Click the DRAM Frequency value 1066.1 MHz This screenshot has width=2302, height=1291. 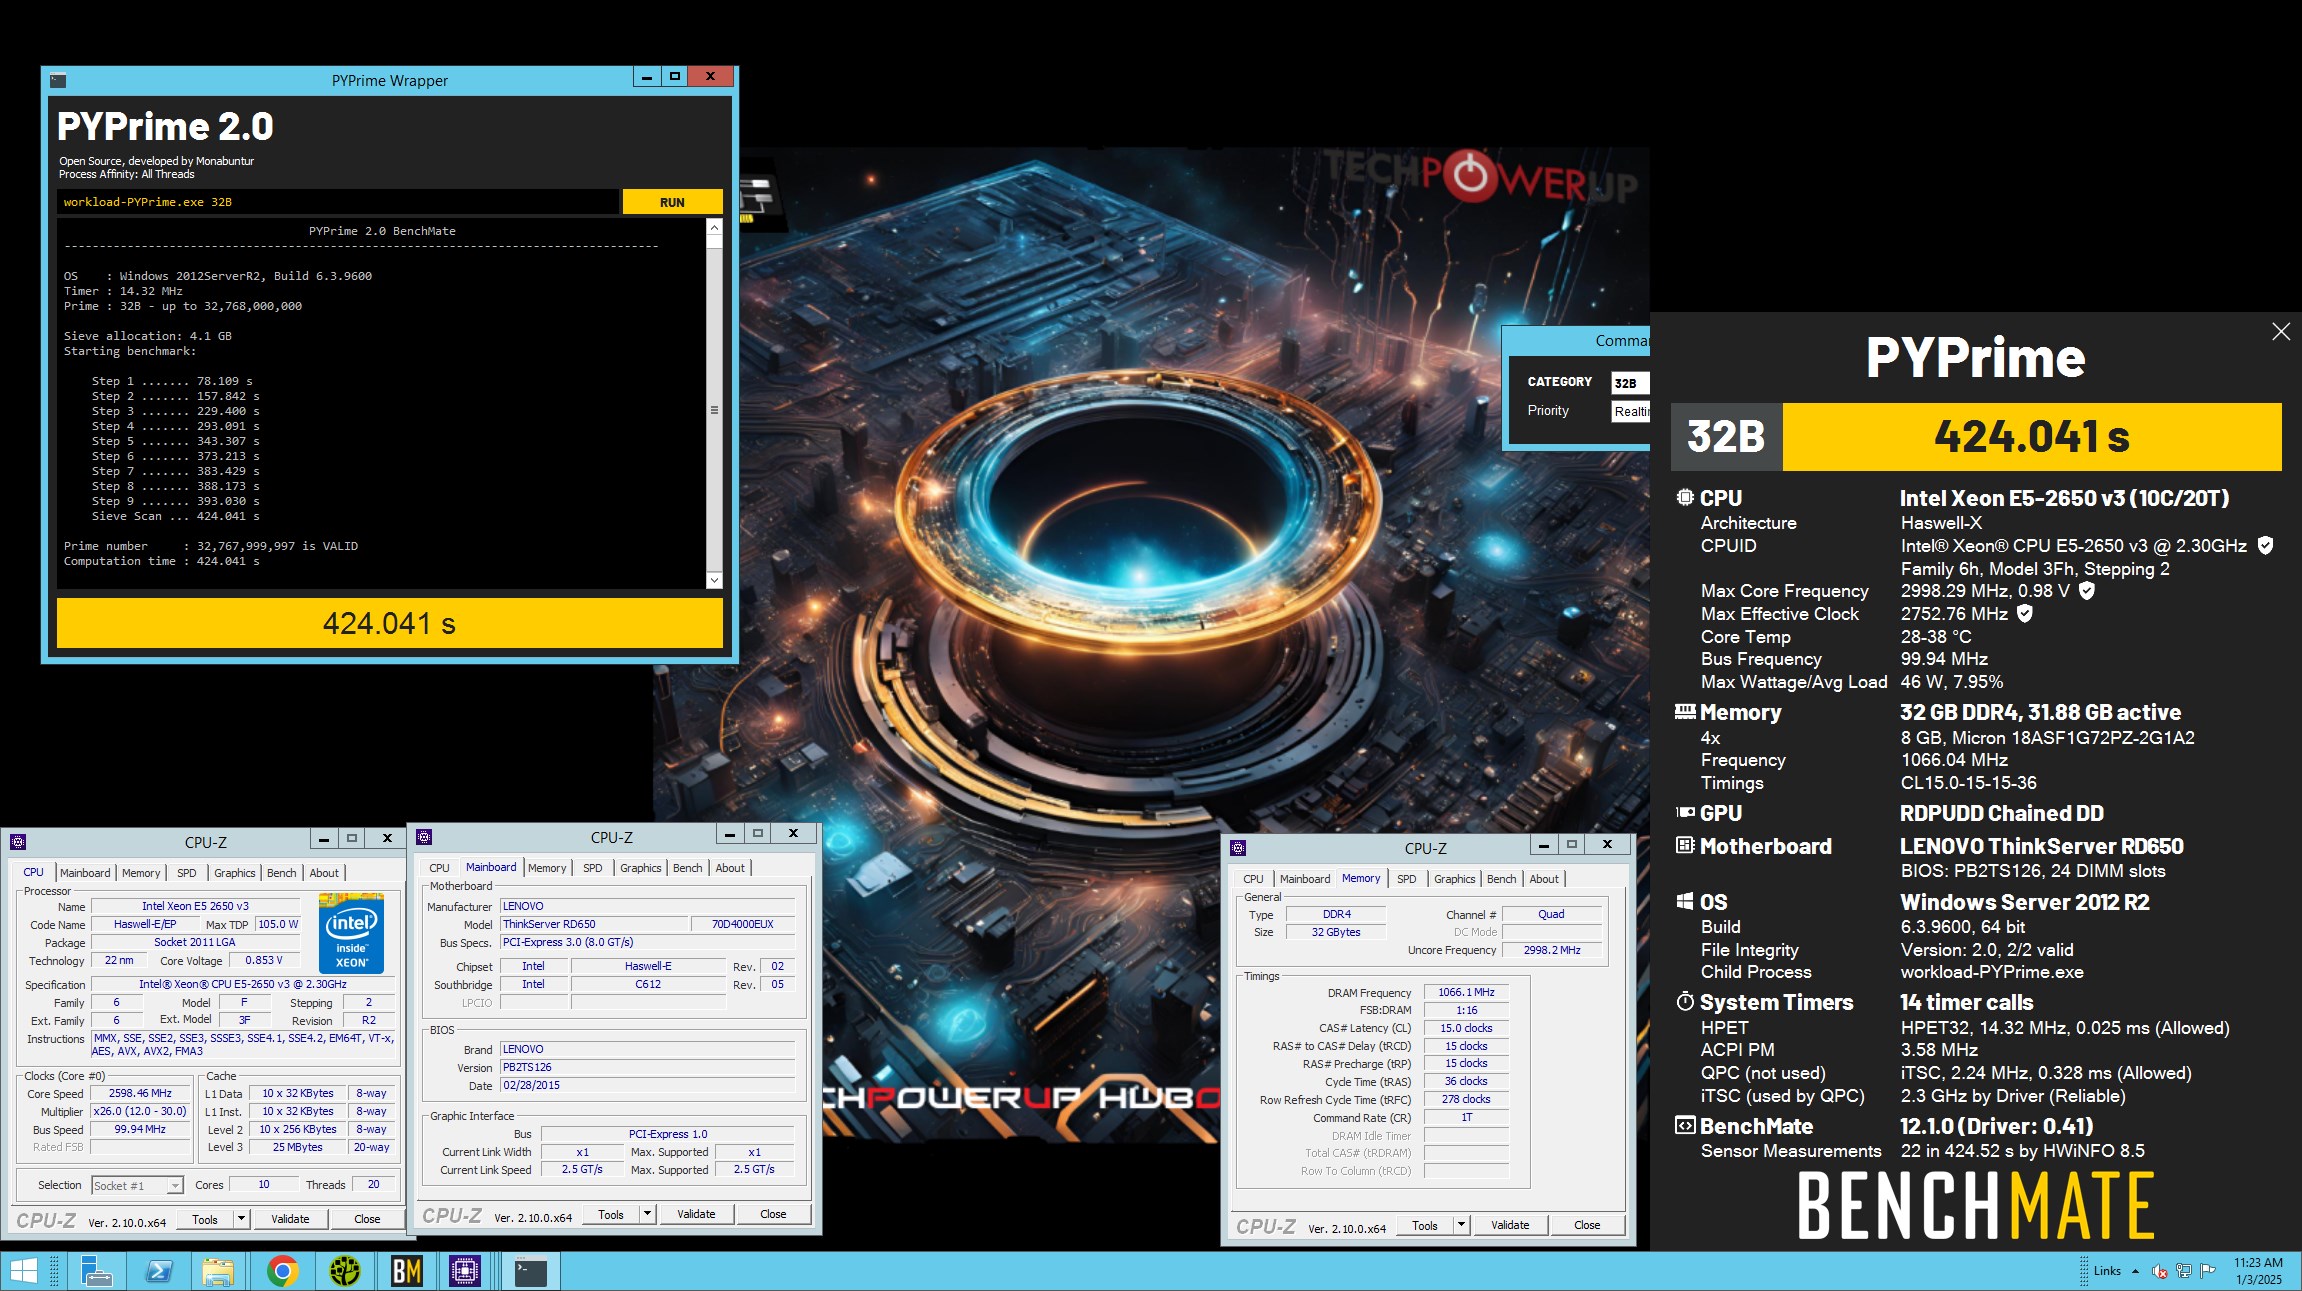point(1466,992)
